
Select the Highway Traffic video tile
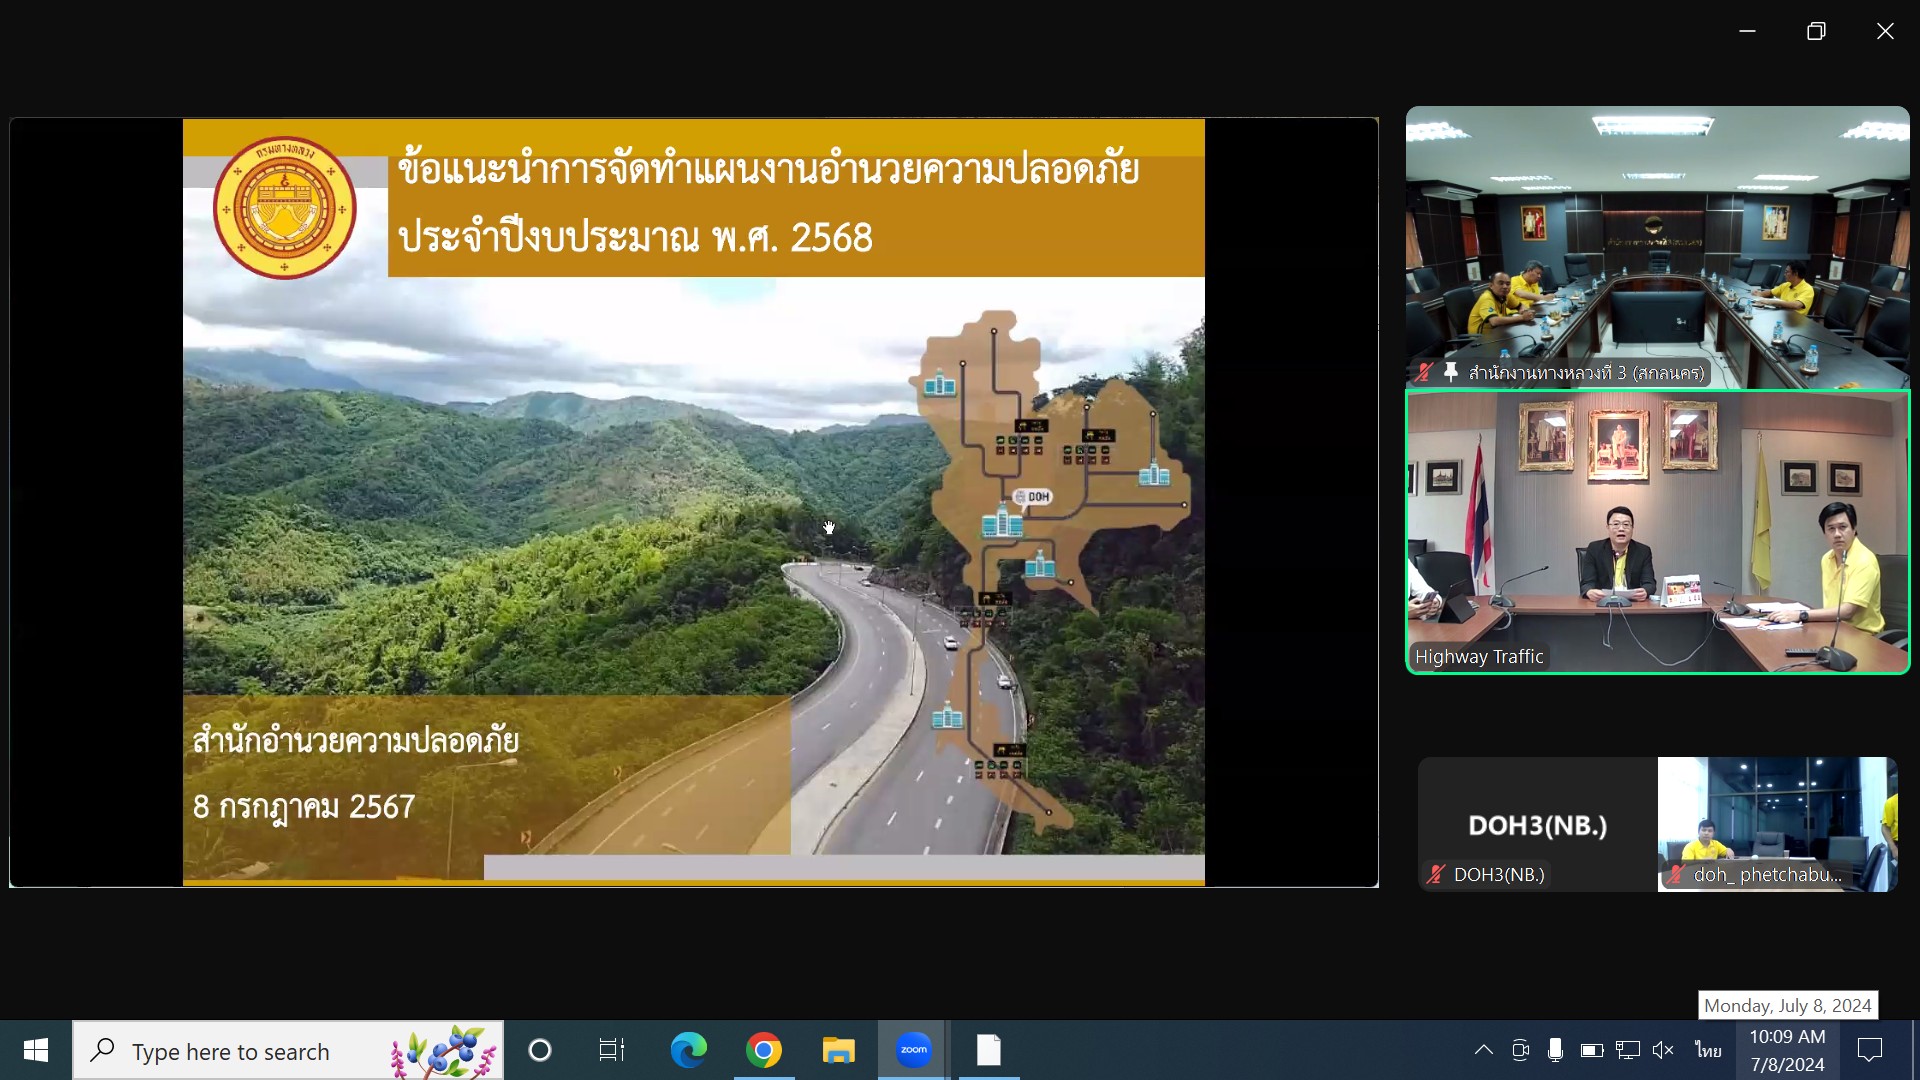click(x=1657, y=532)
